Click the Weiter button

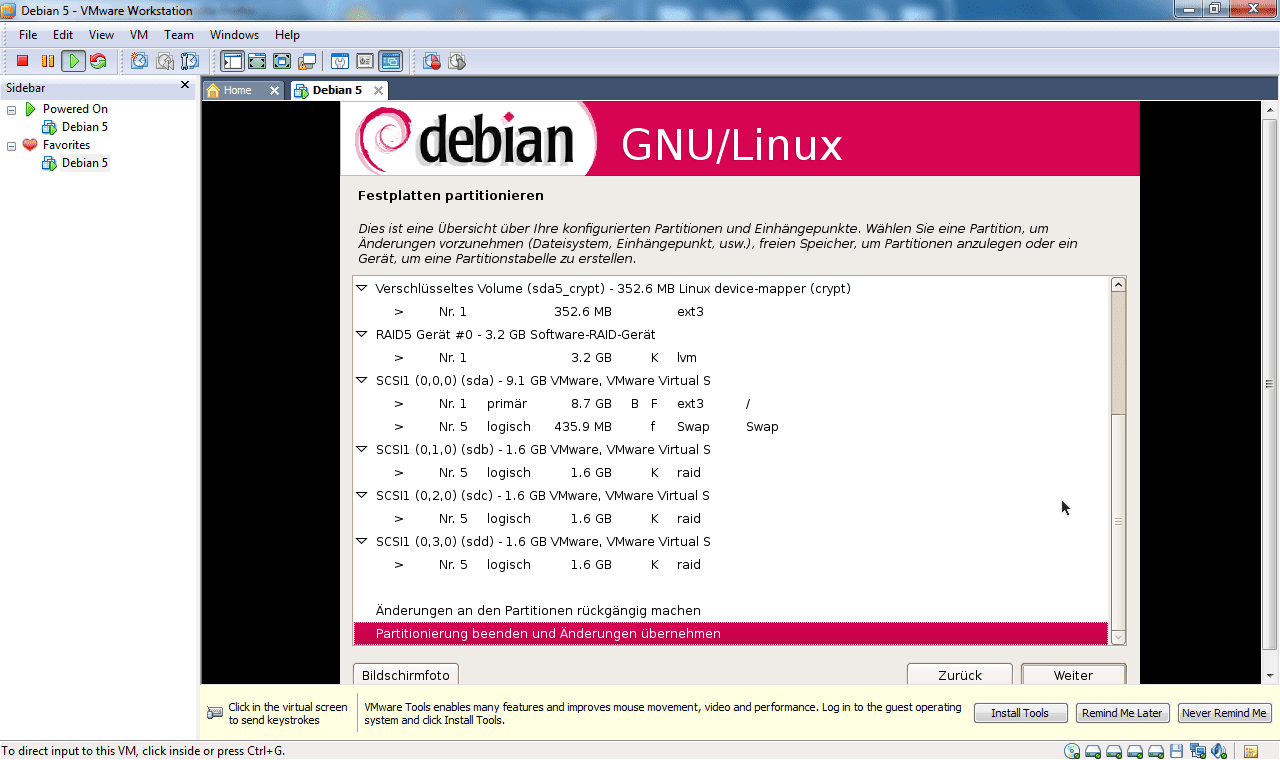coord(1073,675)
